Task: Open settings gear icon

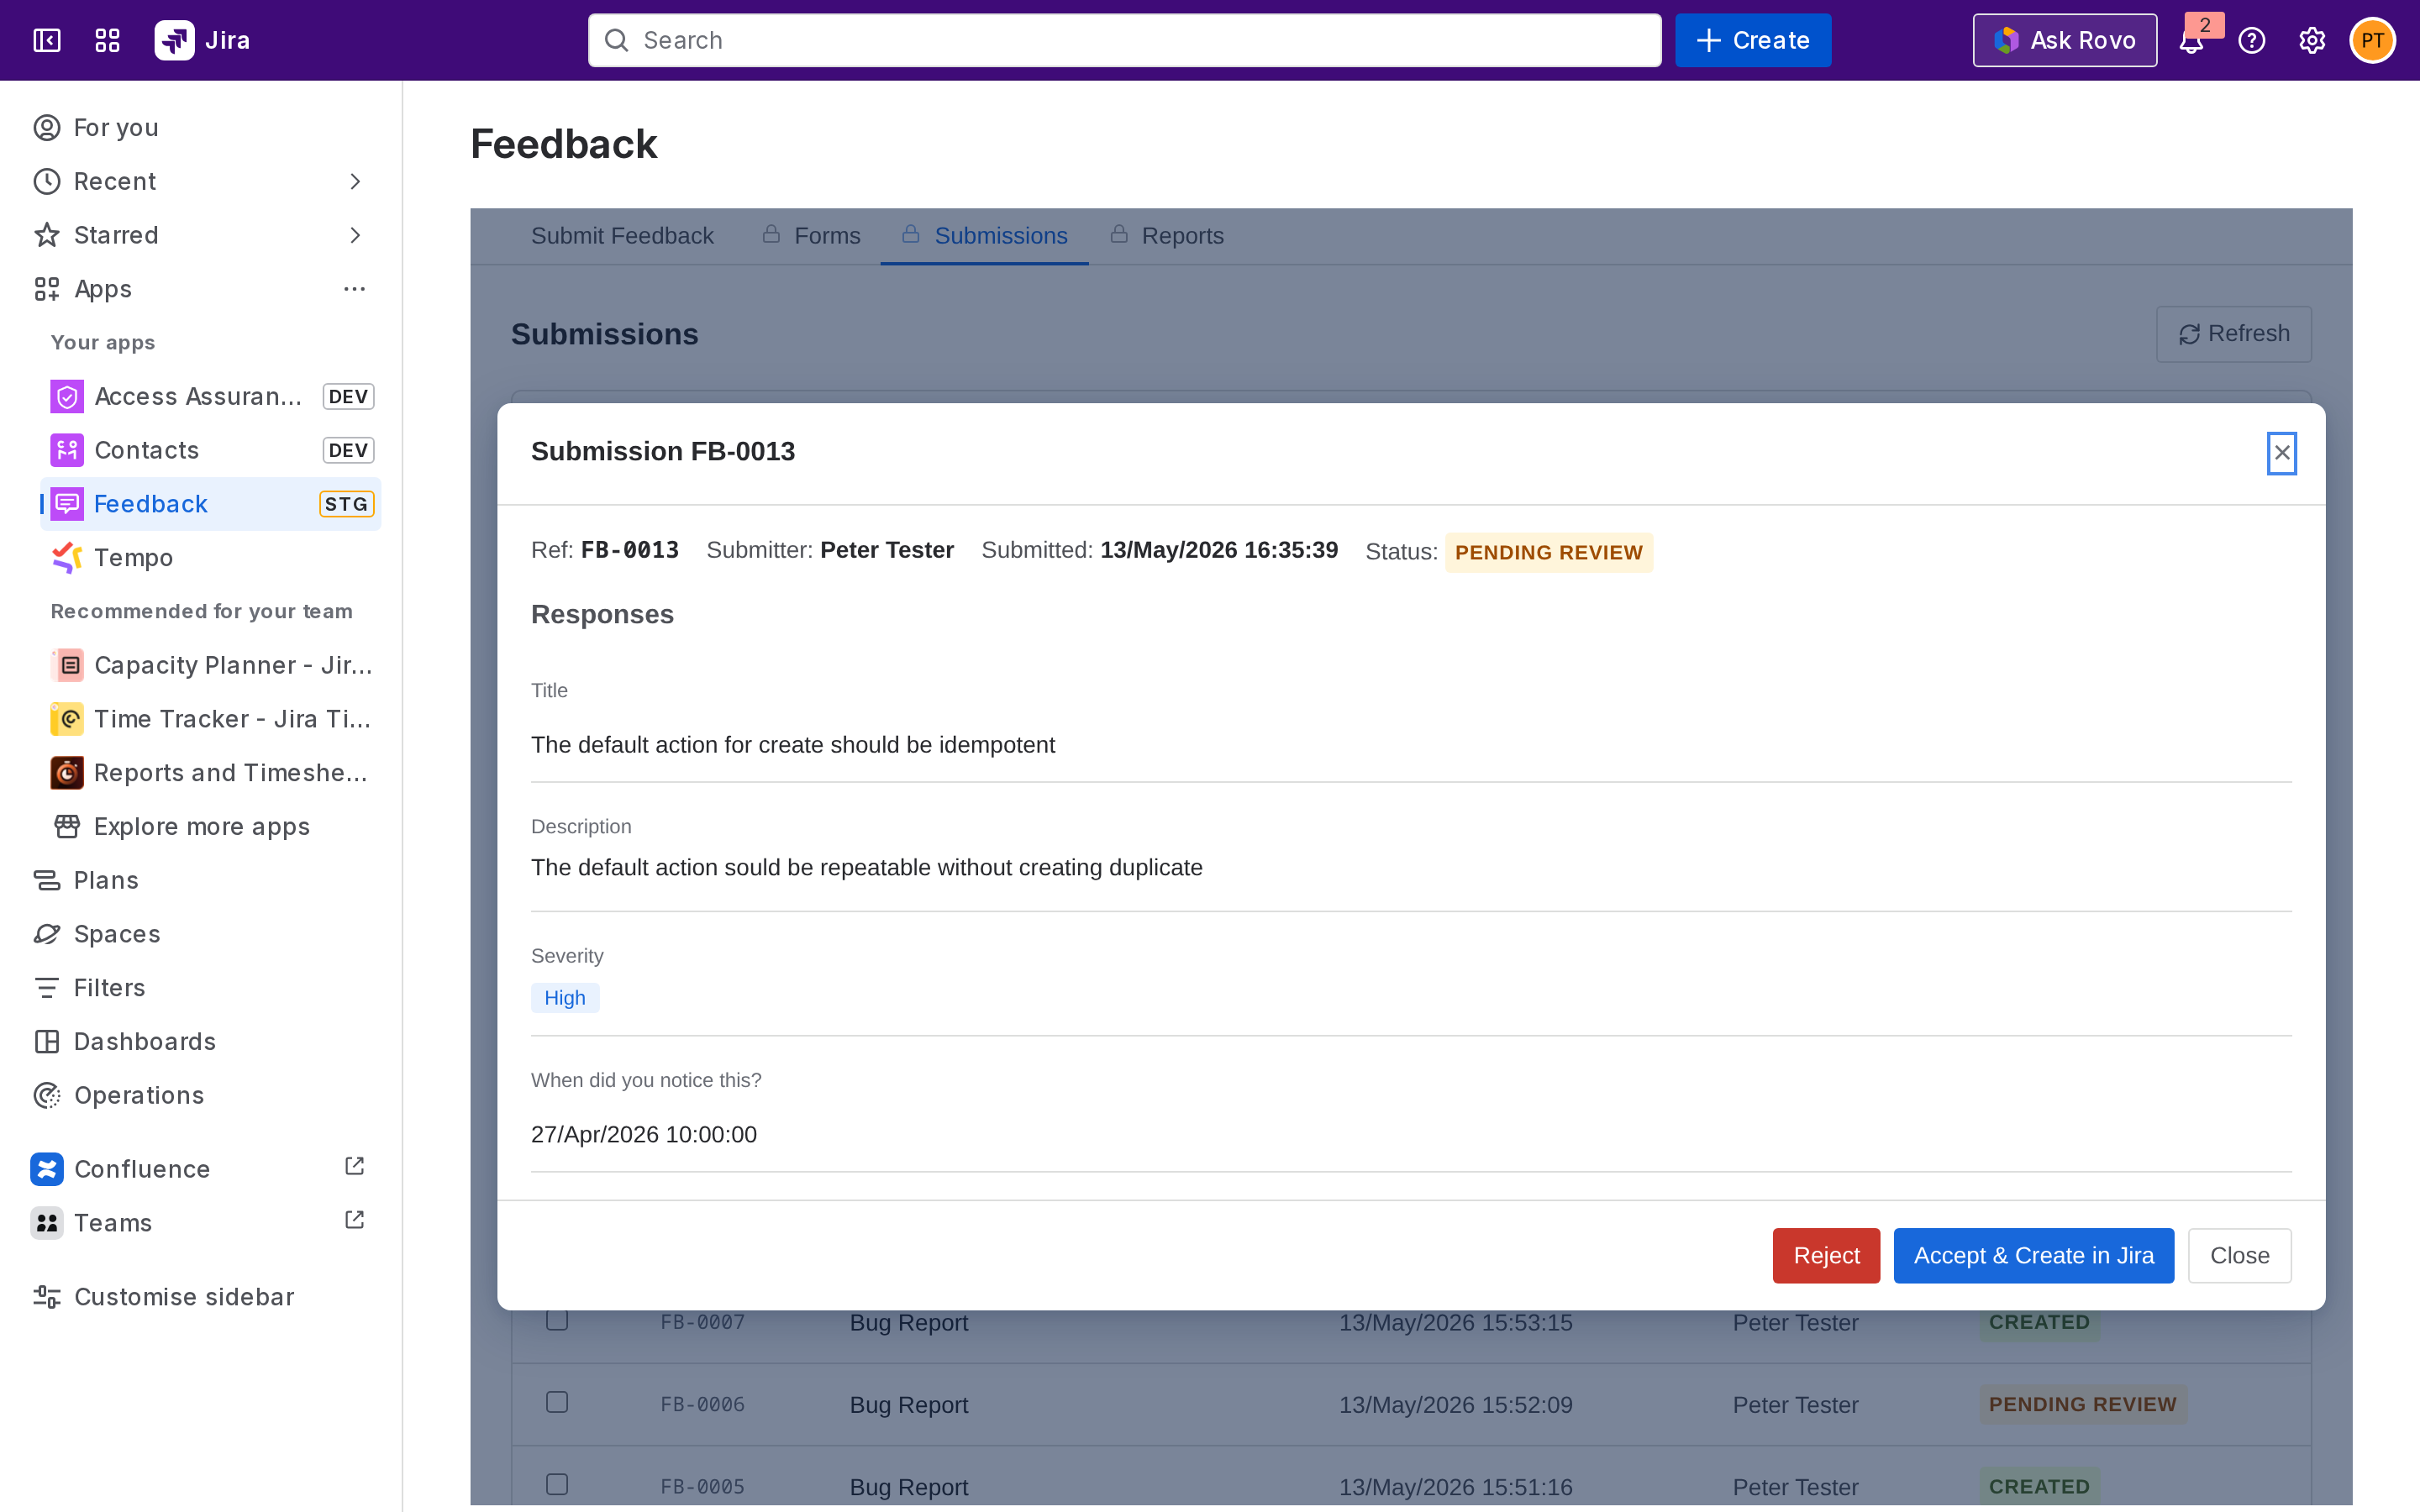Action: click(x=2311, y=40)
